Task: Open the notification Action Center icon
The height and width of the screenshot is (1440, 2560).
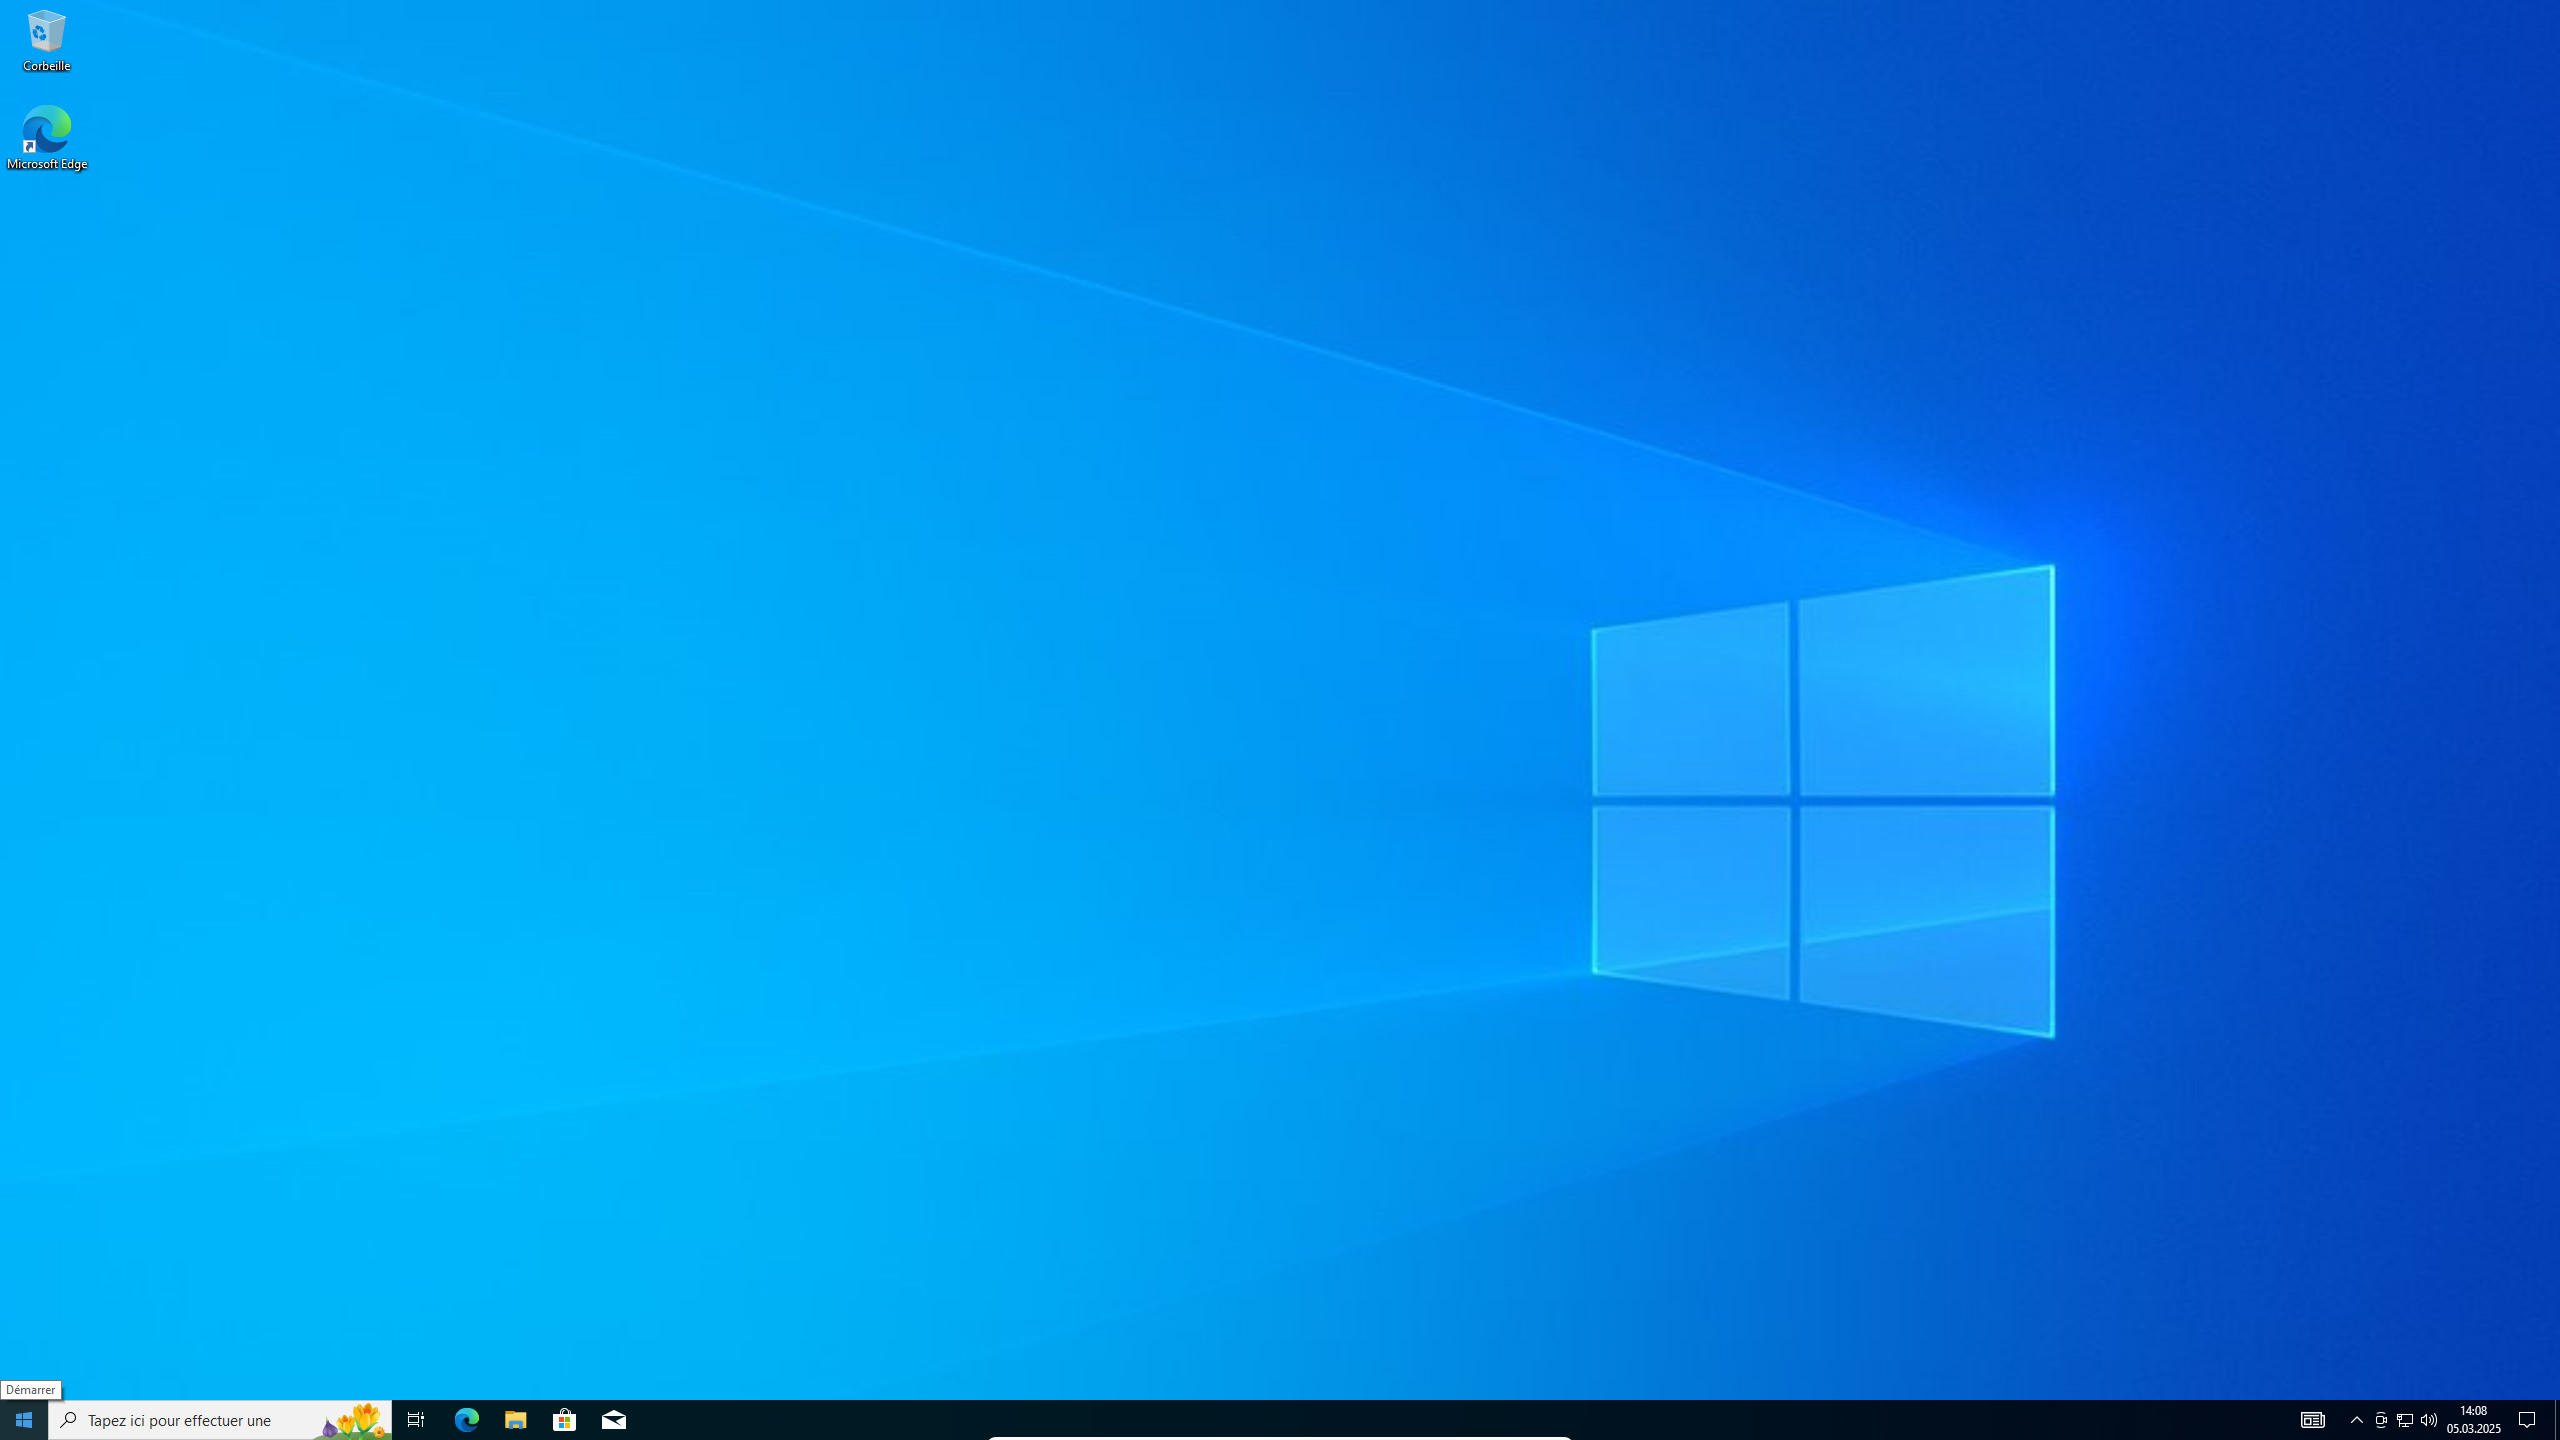Action: tap(2528, 1420)
